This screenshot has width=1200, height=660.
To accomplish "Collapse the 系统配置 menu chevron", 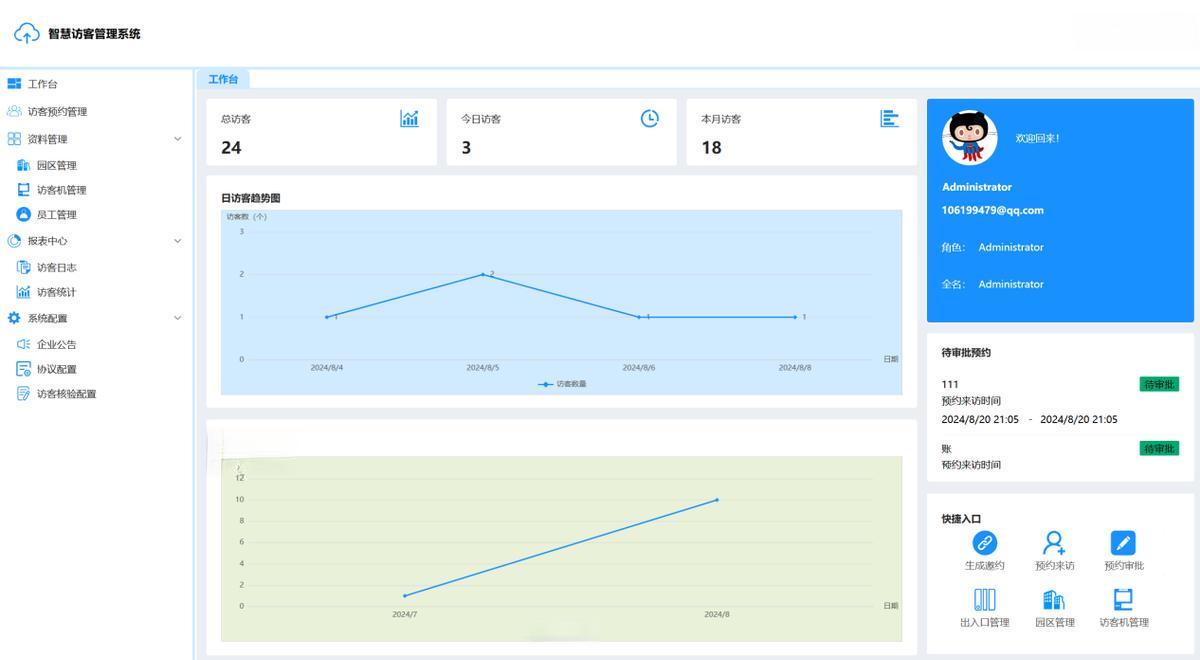I will point(178,318).
